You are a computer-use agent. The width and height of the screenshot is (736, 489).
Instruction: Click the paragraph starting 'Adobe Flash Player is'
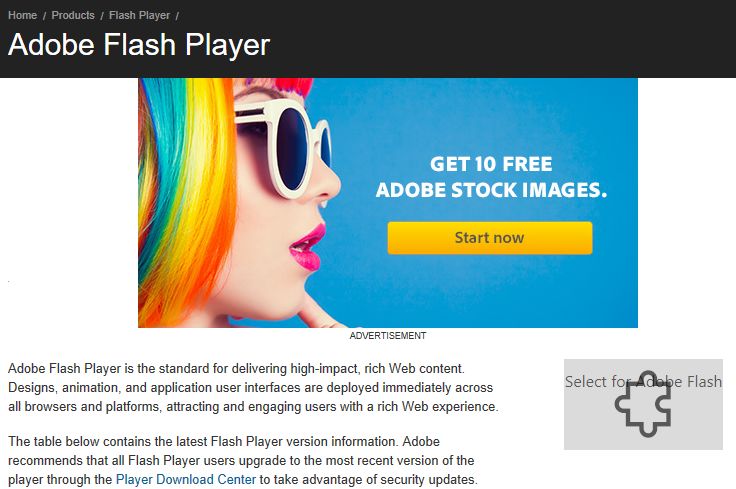pos(253,387)
